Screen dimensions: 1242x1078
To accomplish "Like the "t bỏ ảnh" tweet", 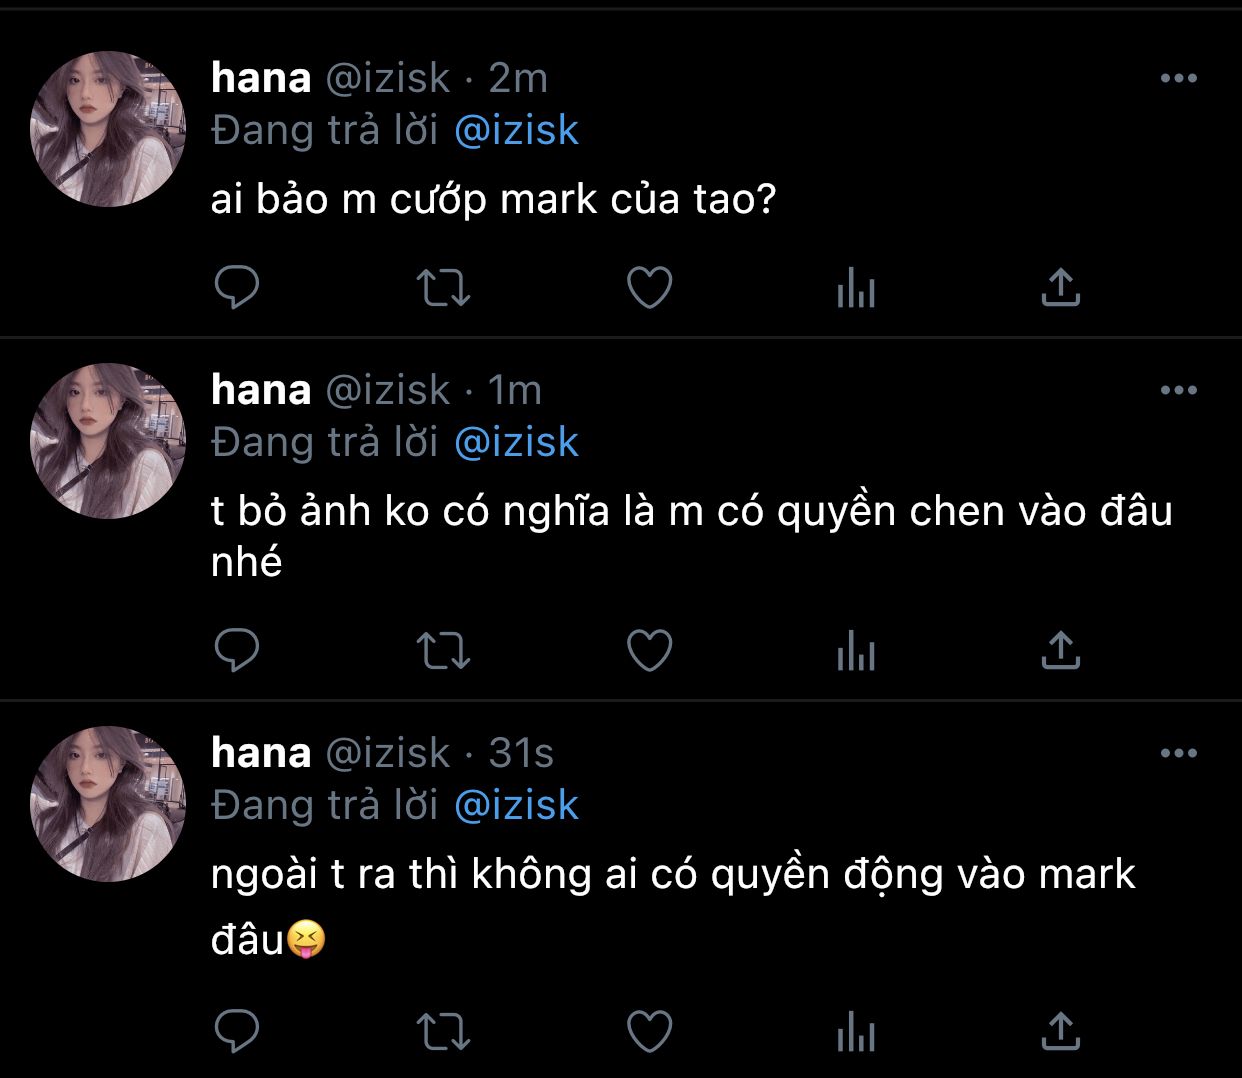I will 649,650.
